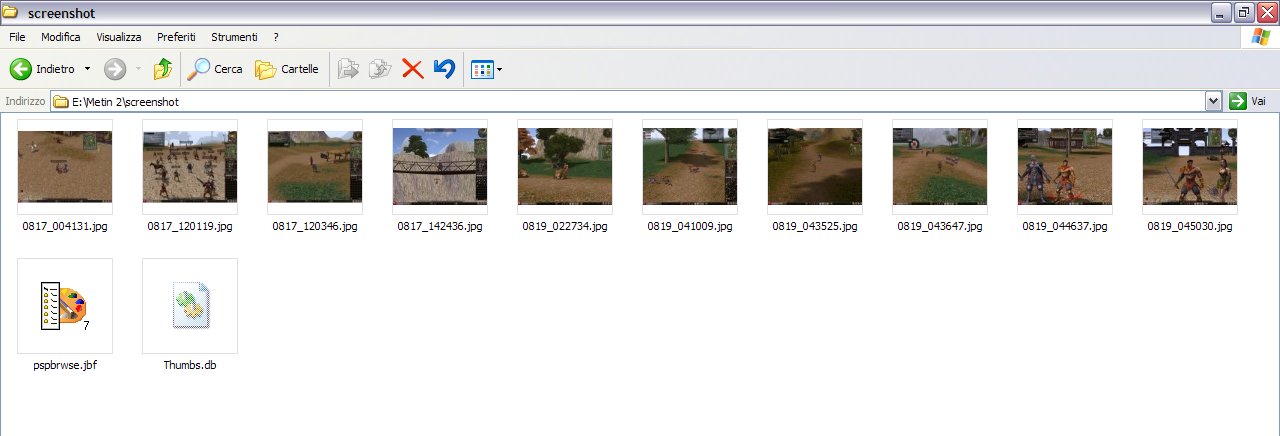Viewport: 1280px width, 436px height.
Task: Click the Thumbs.db filename label
Action: point(190,366)
